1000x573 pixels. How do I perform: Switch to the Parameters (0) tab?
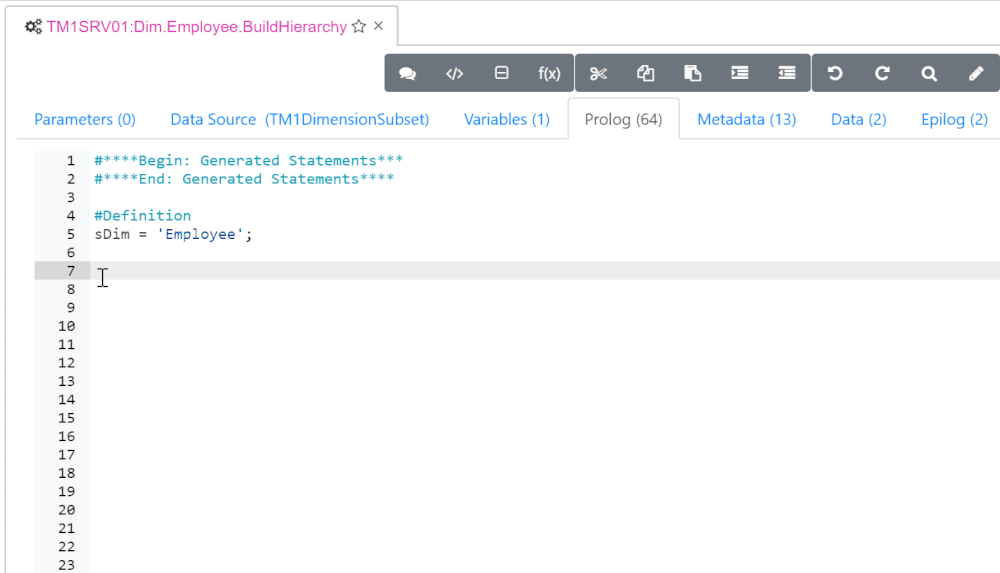85,119
